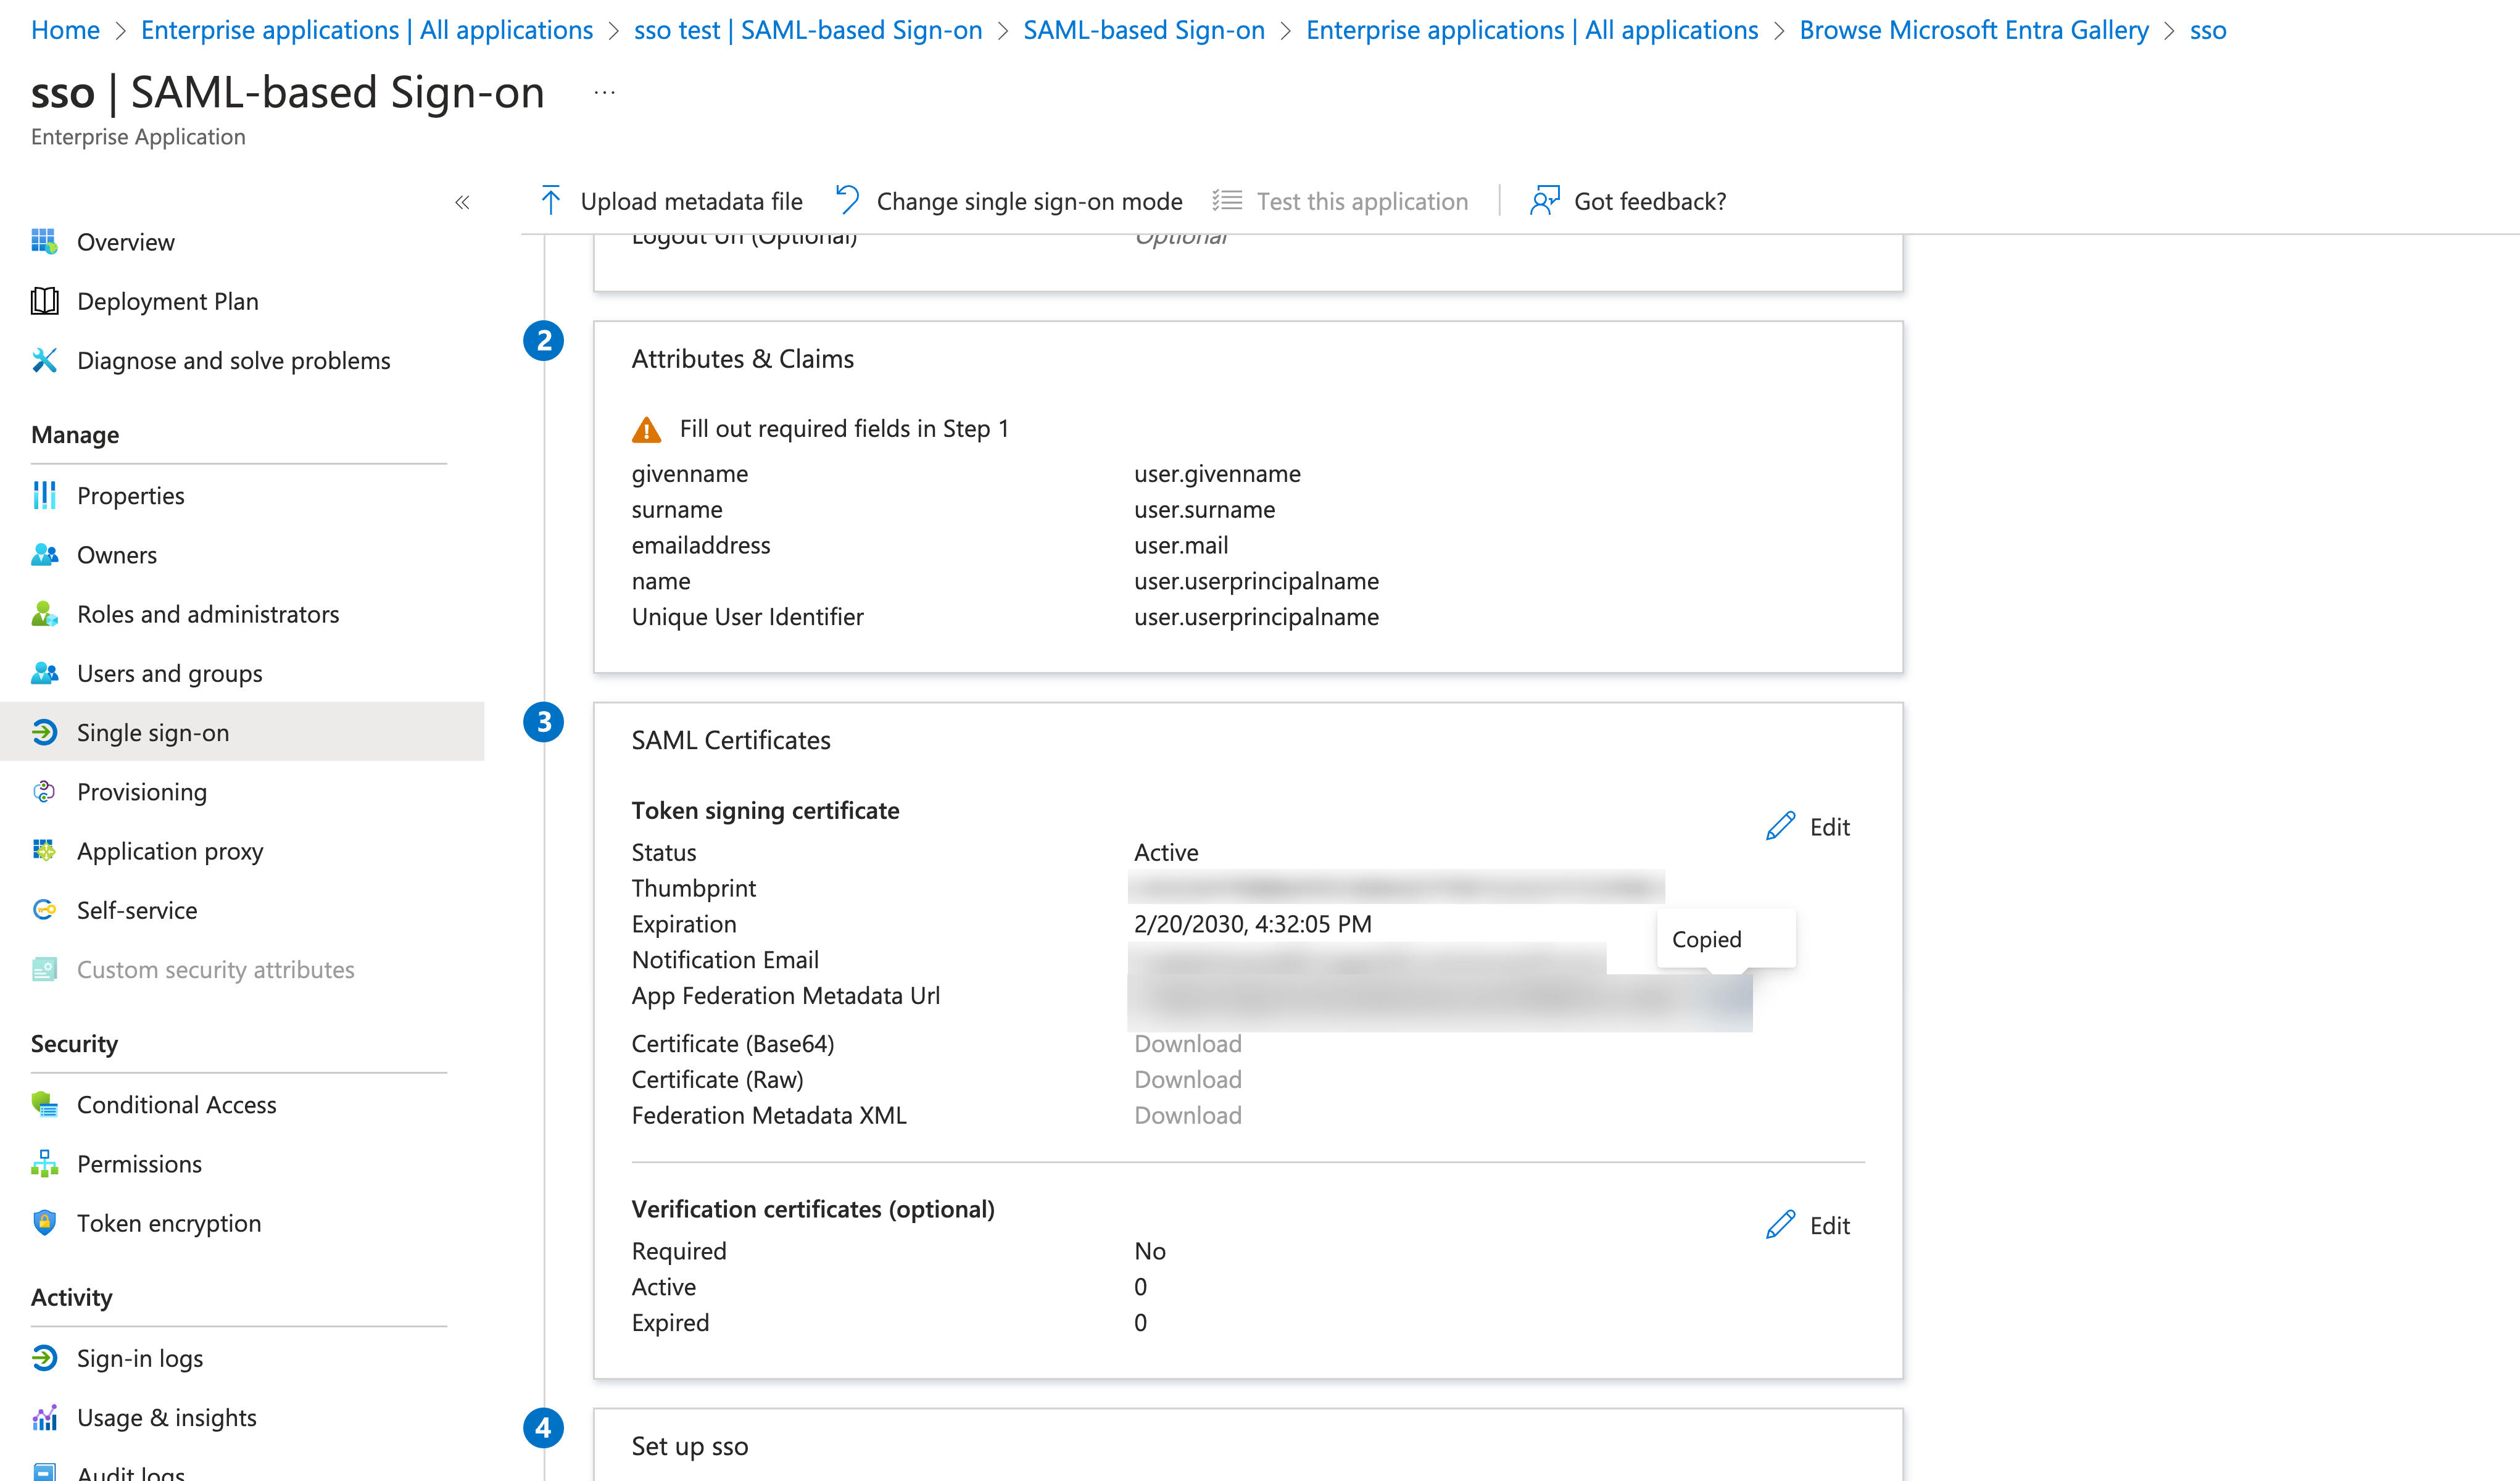This screenshot has width=2520, height=1481.
Task: Click the Deployment Plan book icon
Action: point(44,301)
